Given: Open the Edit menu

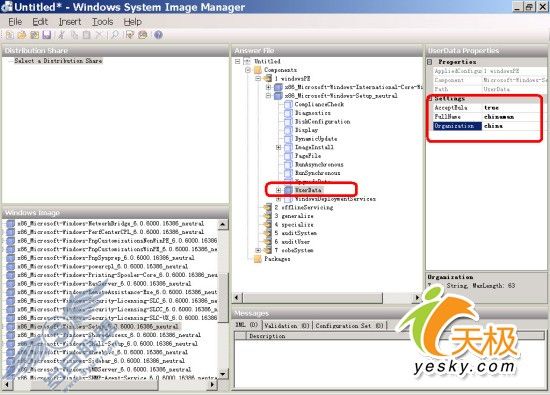Looking at the screenshot, I should 40,22.
